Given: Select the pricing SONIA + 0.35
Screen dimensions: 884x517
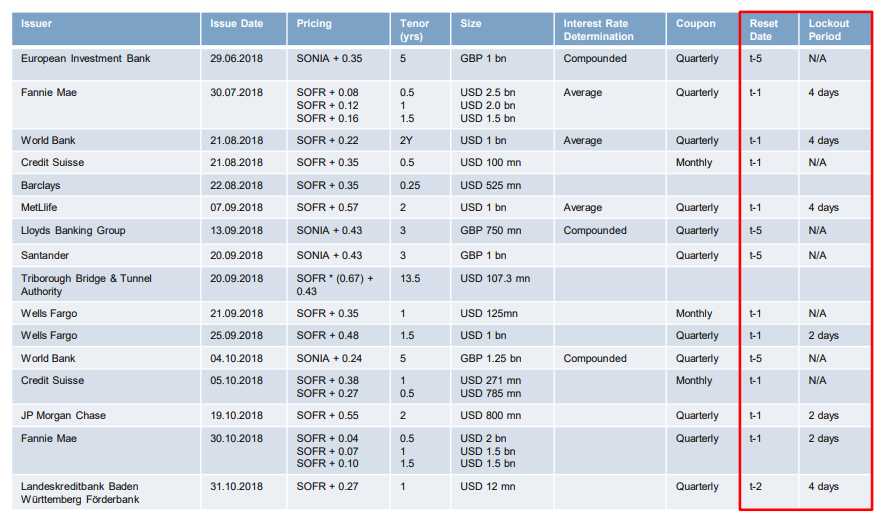Looking at the screenshot, I should [329, 59].
